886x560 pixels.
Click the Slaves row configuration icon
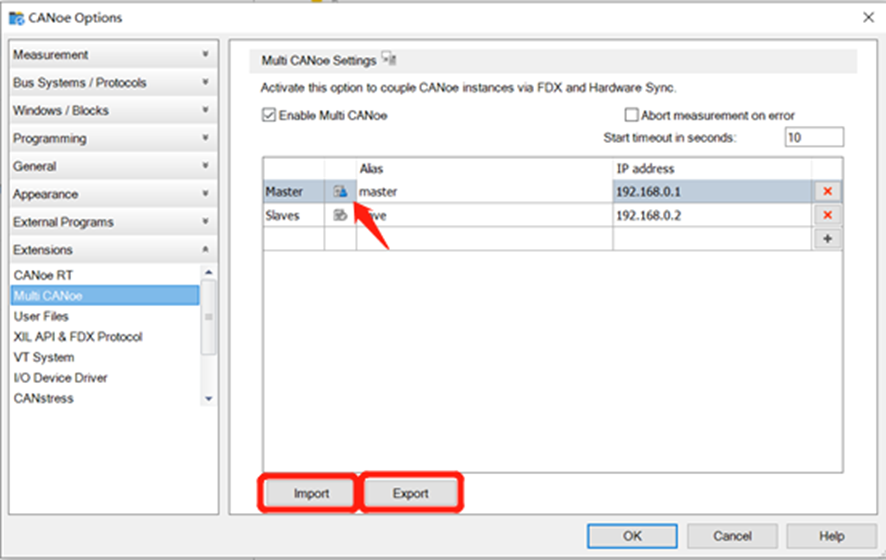coord(340,215)
